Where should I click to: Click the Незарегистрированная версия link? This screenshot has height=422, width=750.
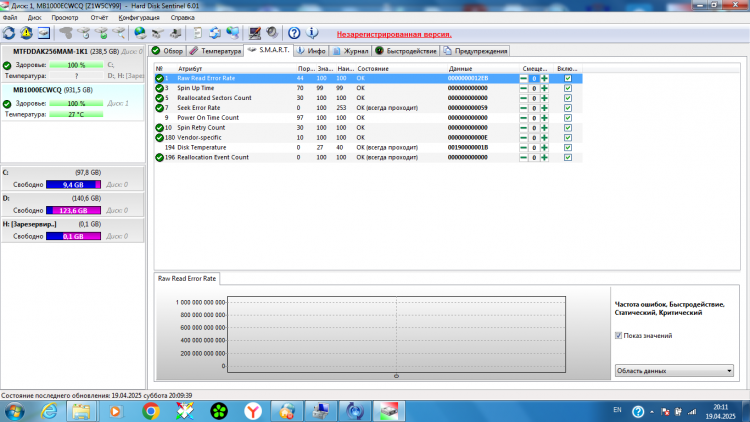tap(394, 34)
